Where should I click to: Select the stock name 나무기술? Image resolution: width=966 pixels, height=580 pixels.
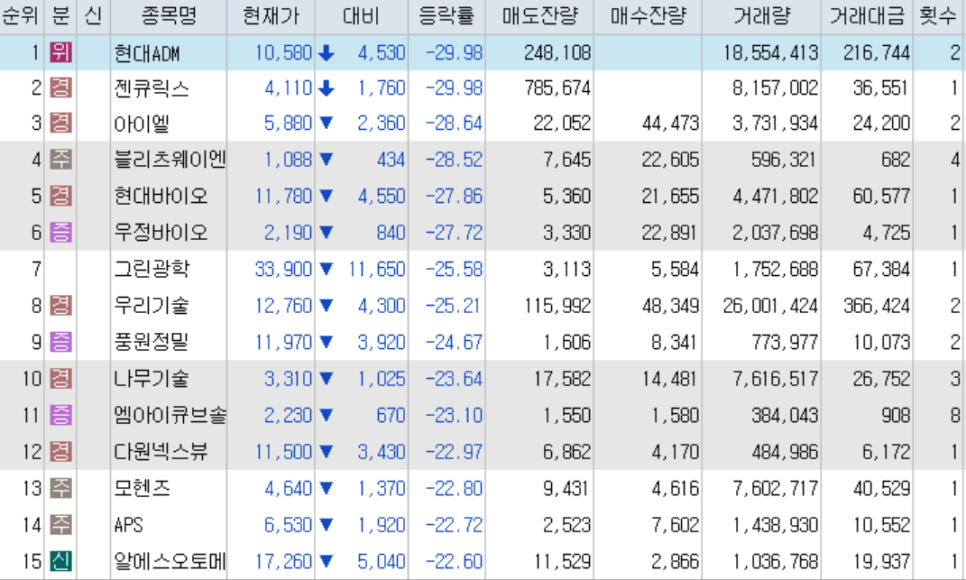click(x=152, y=379)
